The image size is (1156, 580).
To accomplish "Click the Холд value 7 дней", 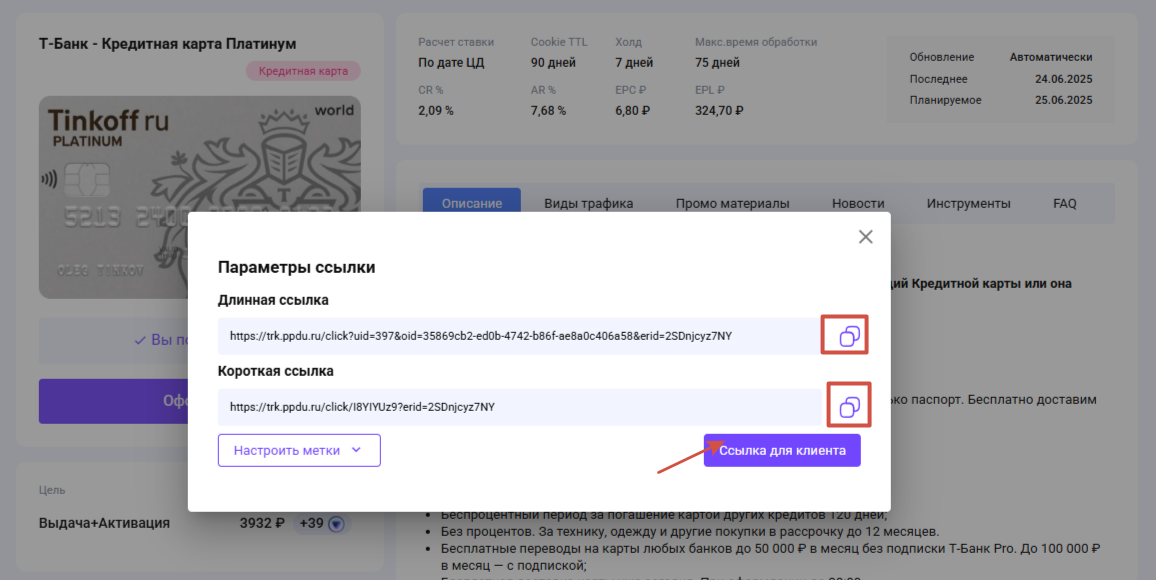I will point(634,63).
